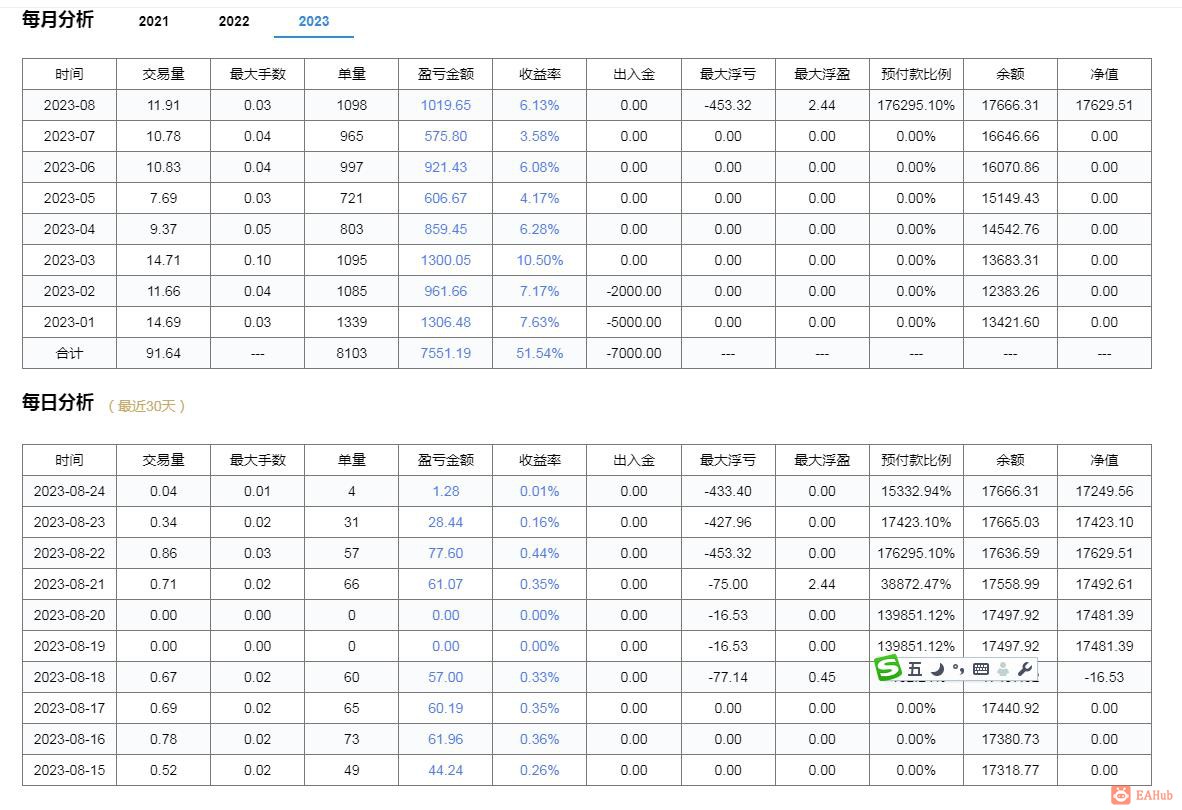The height and width of the screenshot is (810, 1182).
Task: Click the 盈亏金额 header in monthly table
Action: coord(446,74)
